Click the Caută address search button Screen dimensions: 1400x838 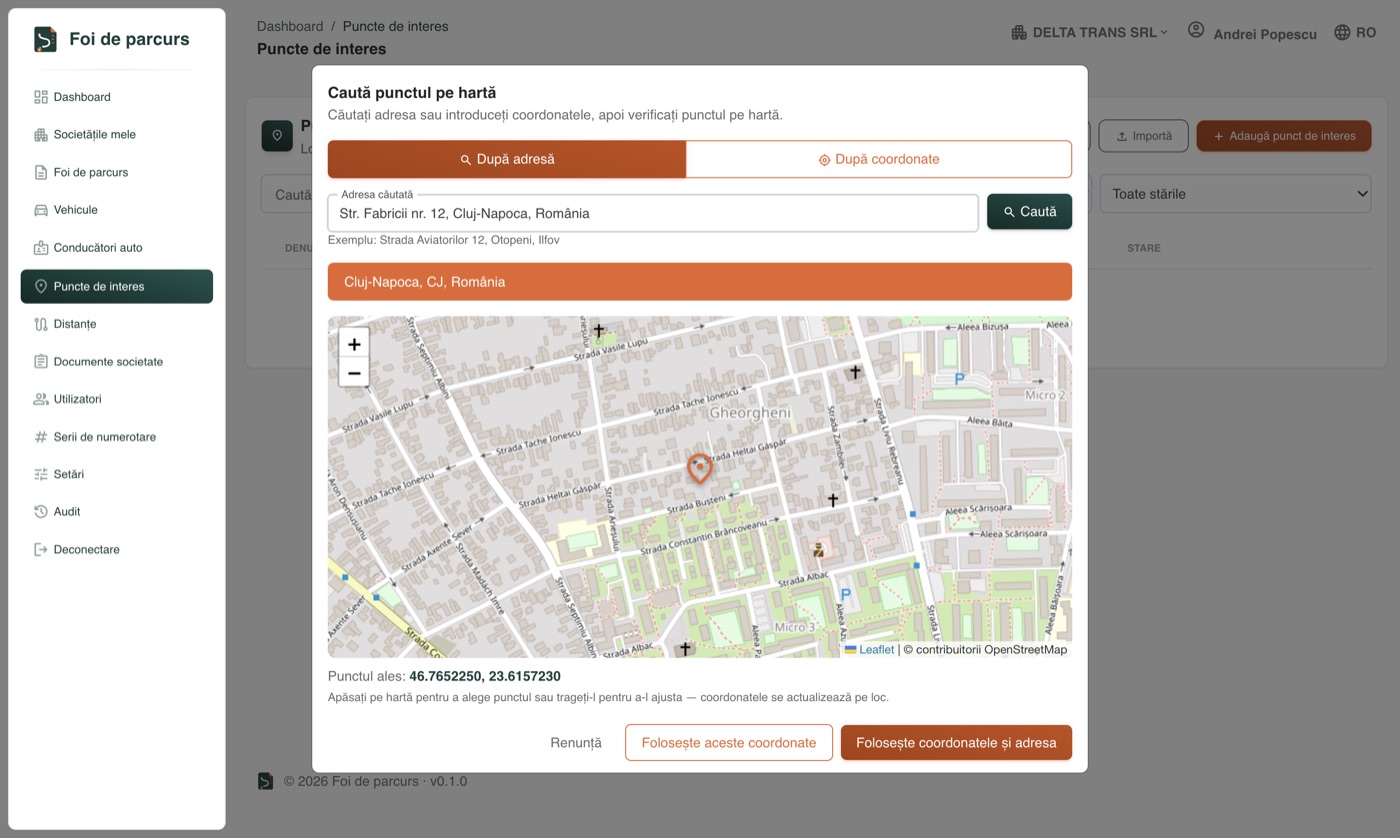[1029, 212]
